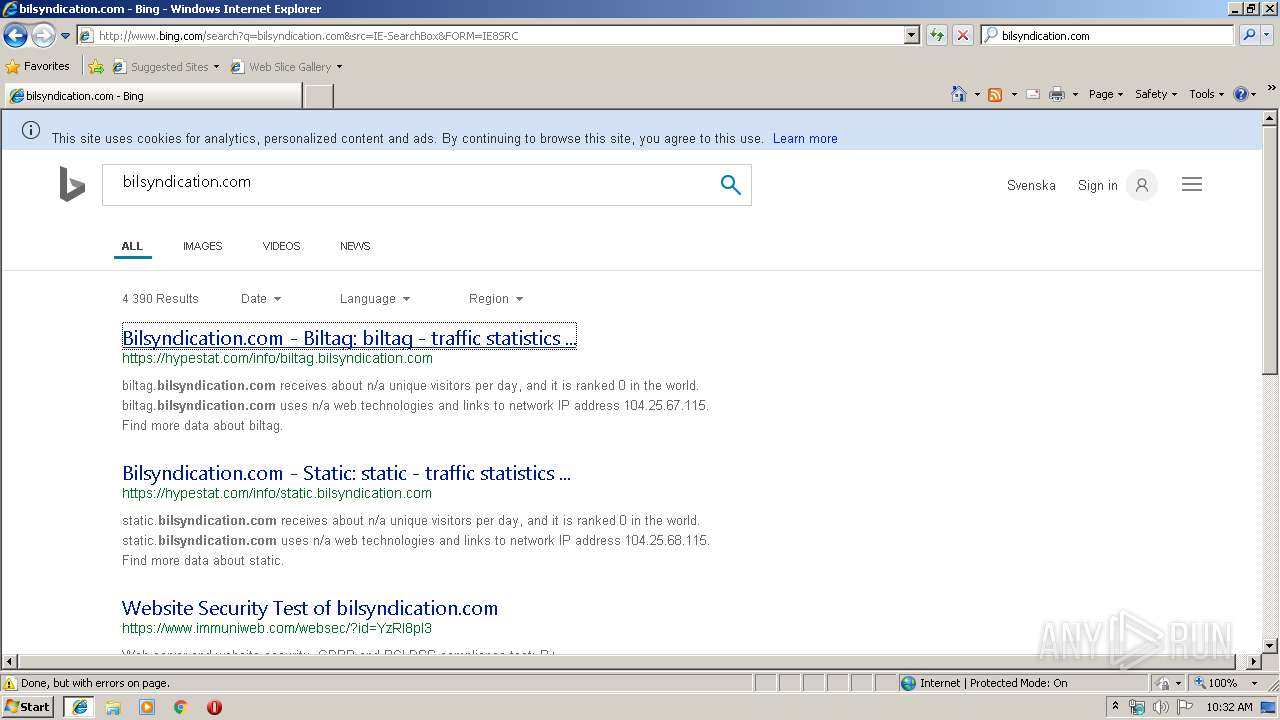Launch Chrome from the taskbar
Image resolution: width=1280 pixels, height=720 pixels.
(x=181, y=707)
